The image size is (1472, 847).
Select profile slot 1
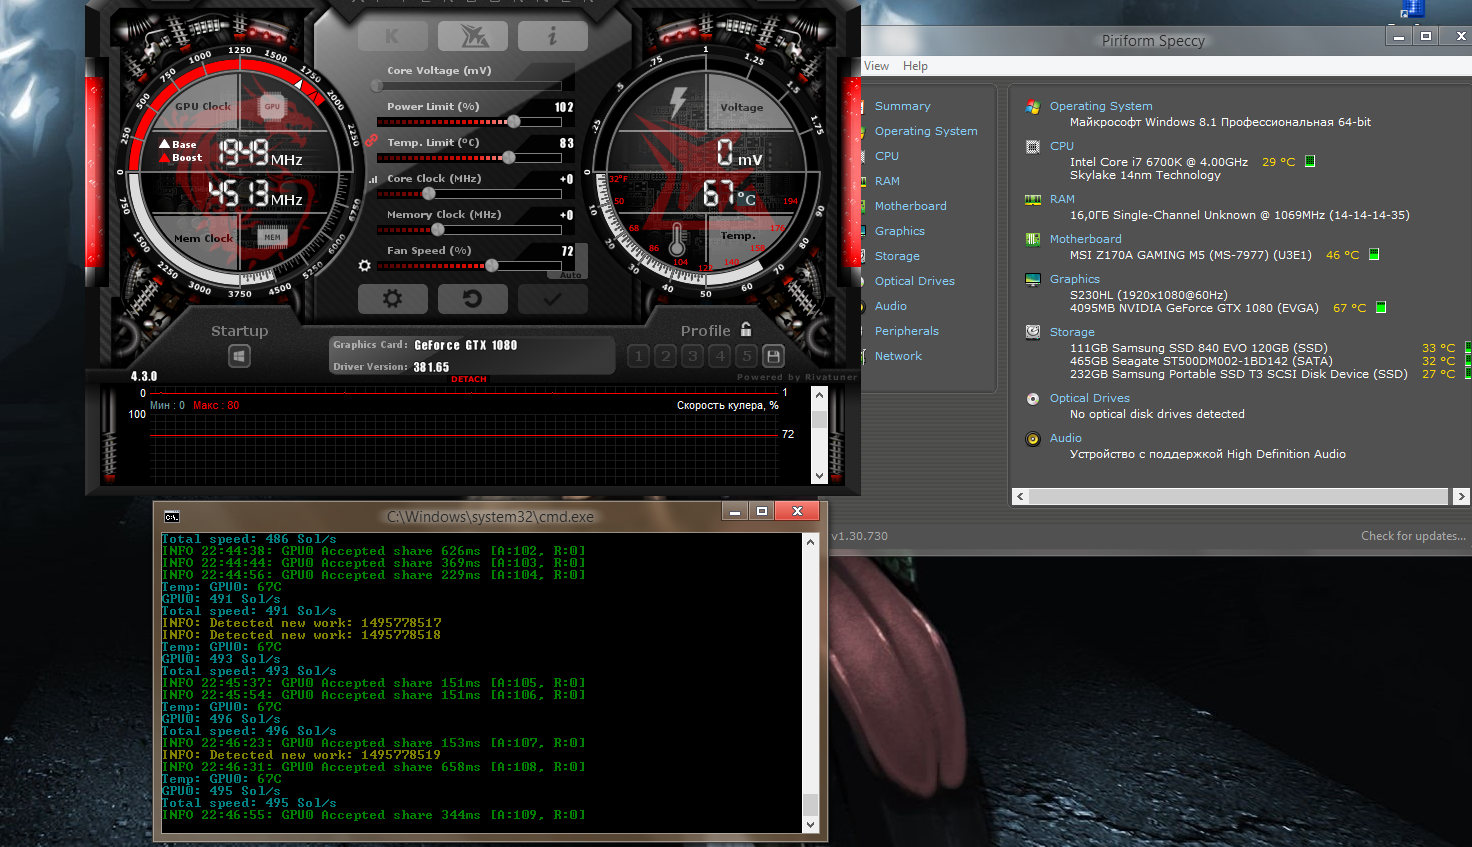tap(639, 356)
